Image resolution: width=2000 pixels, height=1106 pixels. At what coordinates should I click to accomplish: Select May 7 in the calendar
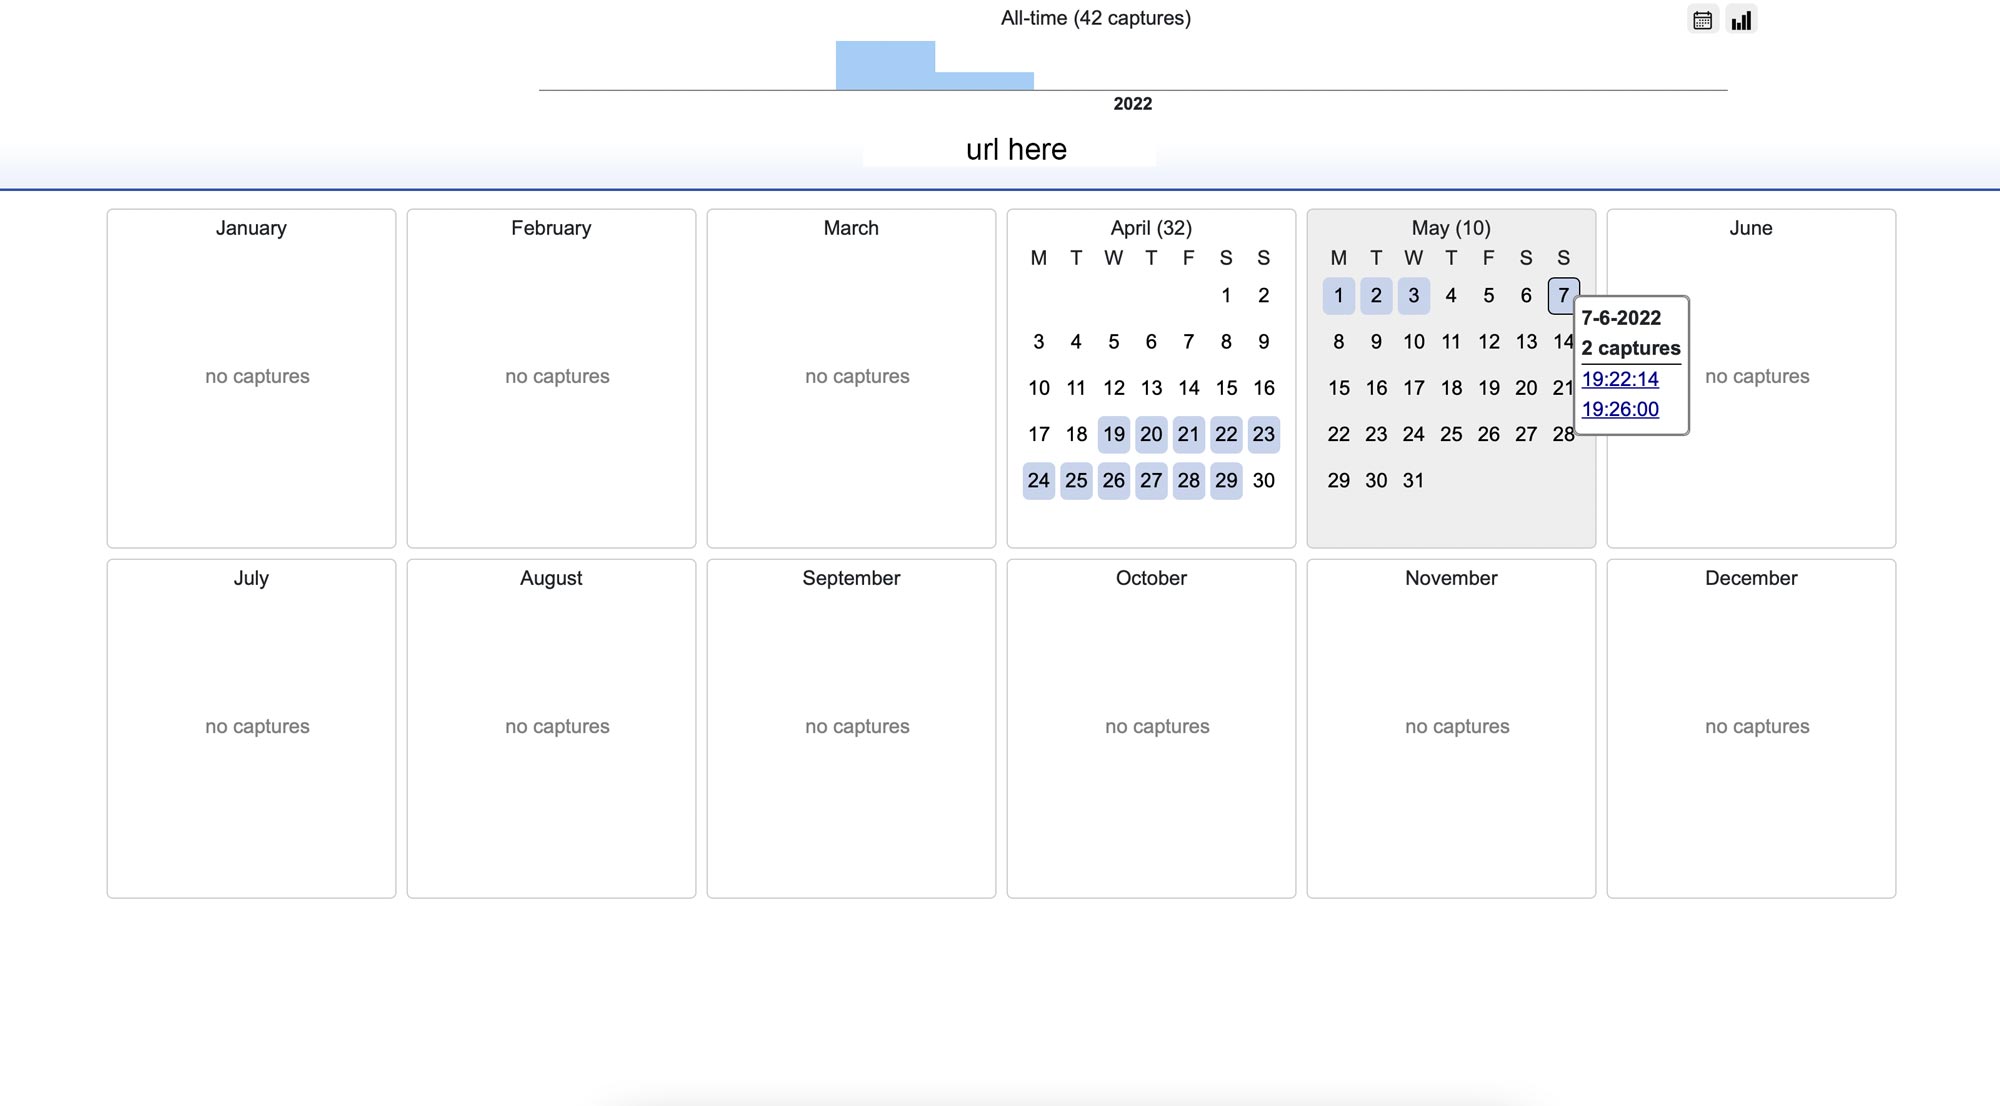1563,295
